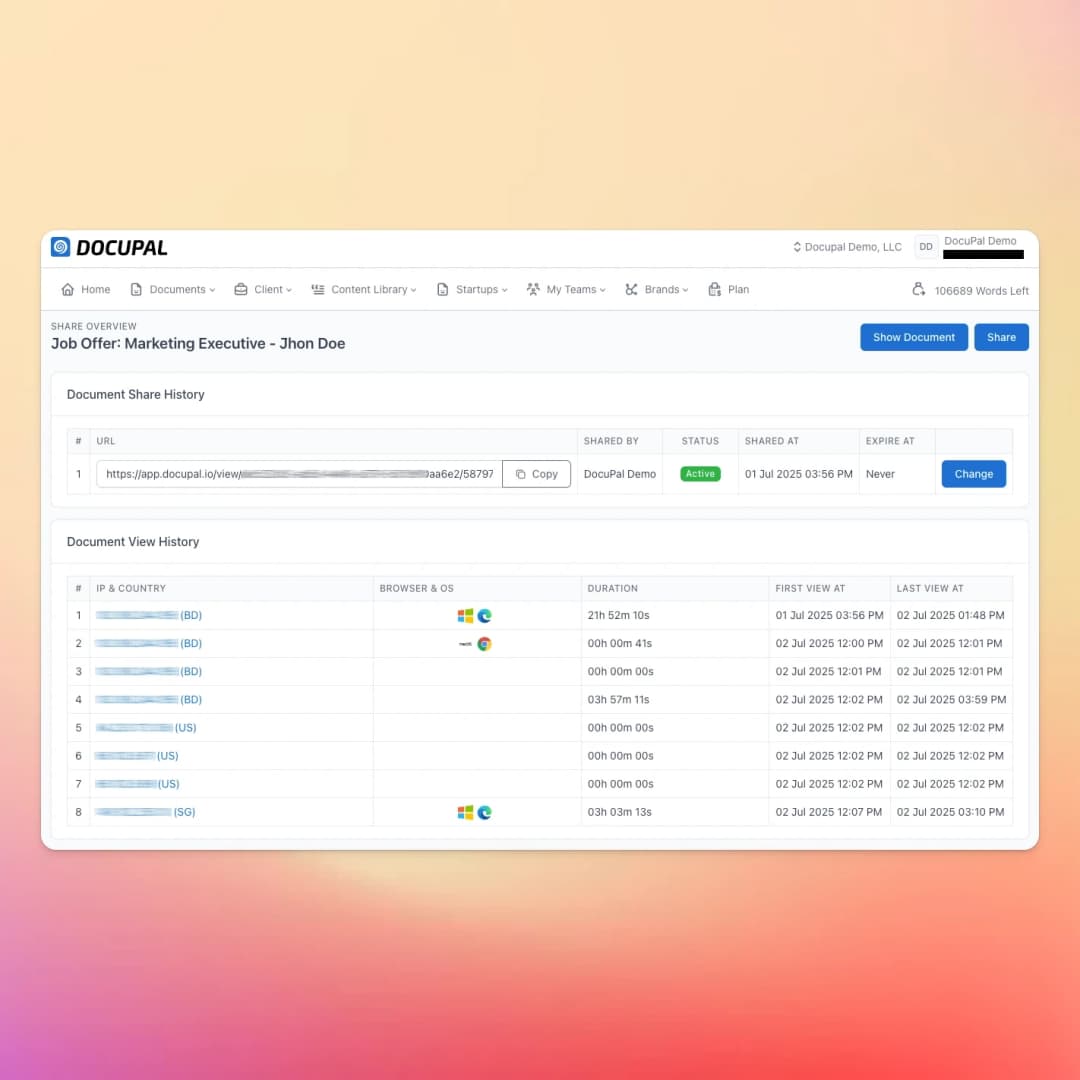Viewport: 1080px width, 1080px height.
Task: Click the Content Library list icon
Action: [317, 289]
